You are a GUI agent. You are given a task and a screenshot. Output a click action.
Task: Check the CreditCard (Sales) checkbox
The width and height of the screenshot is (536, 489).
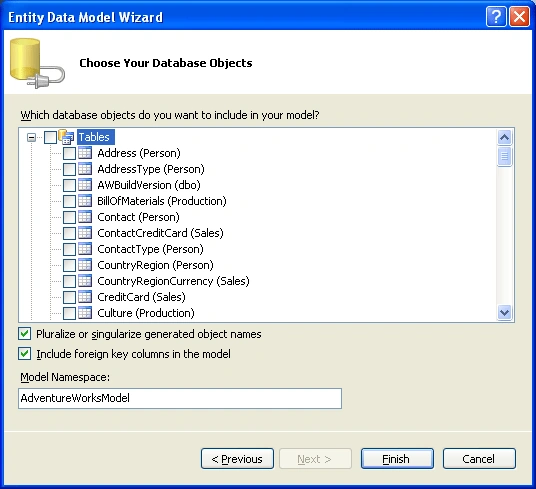[69, 297]
